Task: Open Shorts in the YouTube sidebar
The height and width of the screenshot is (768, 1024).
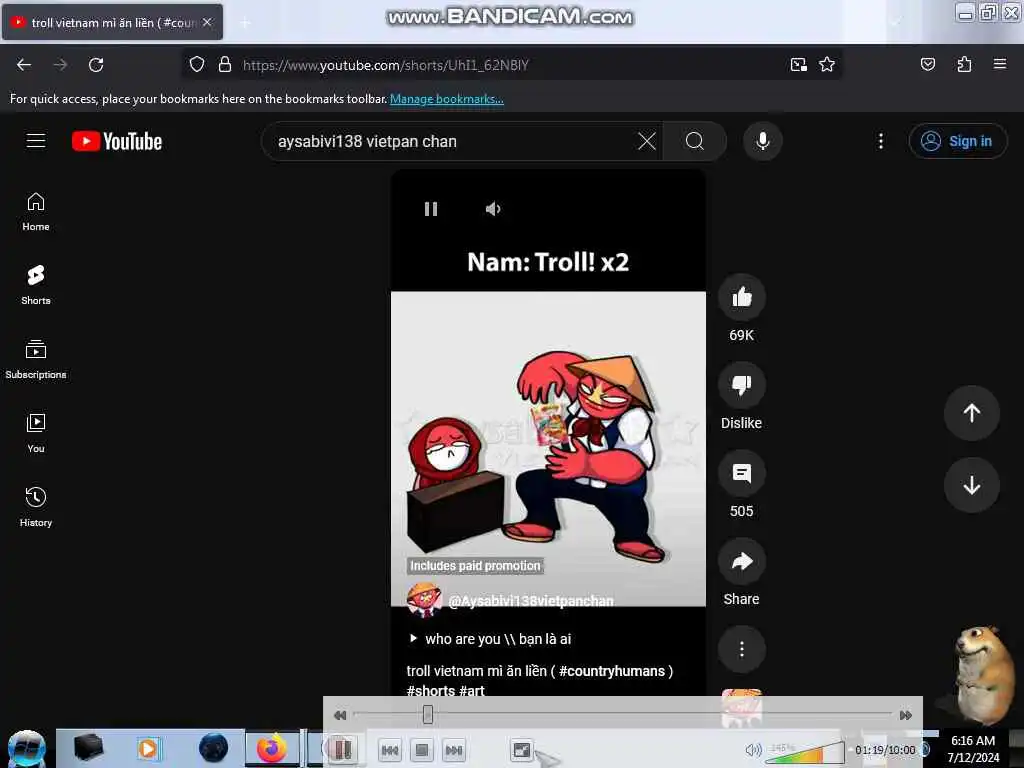Action: 36,285
